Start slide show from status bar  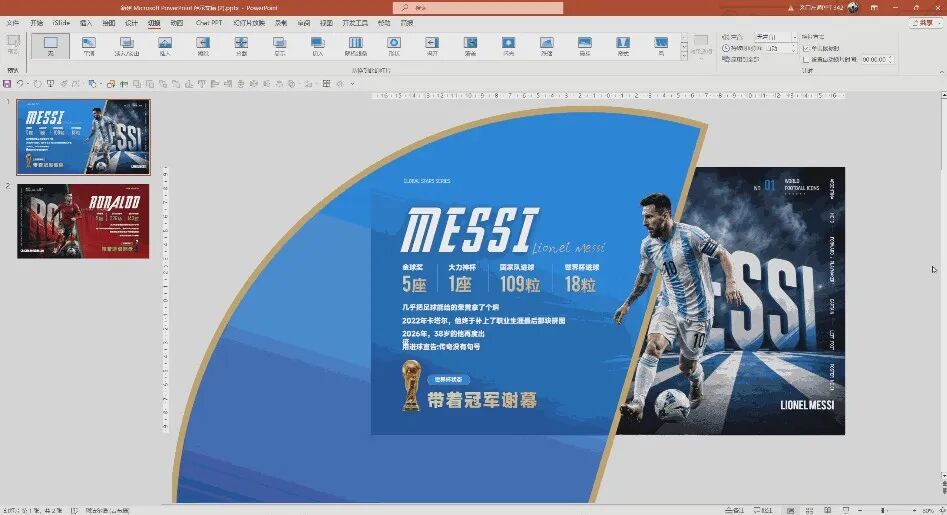[846, 510]
